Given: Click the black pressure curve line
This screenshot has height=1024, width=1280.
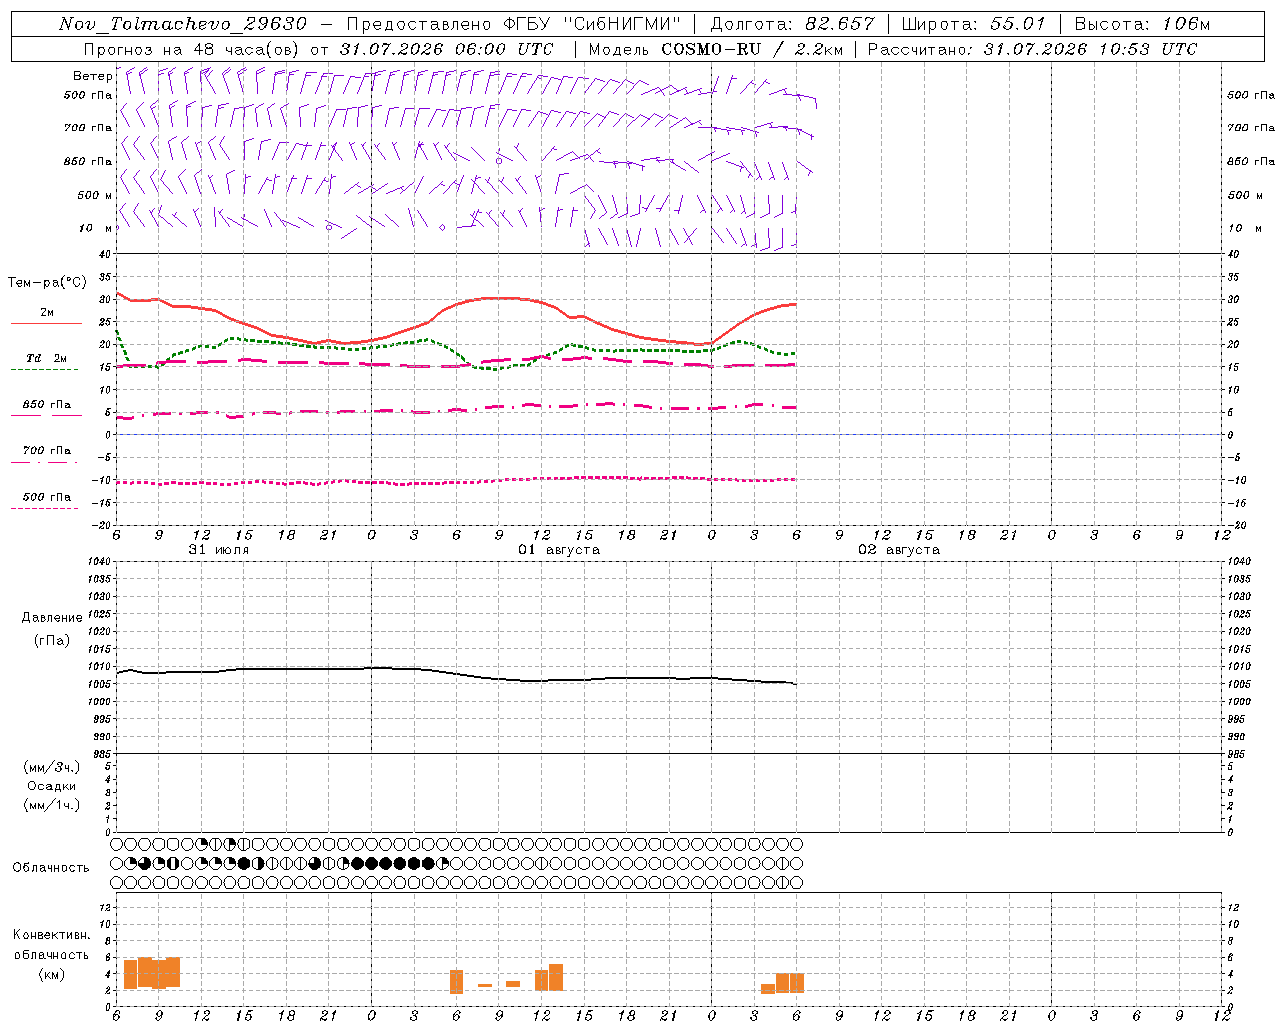Looking at the screenshot, I should [456, 673].
